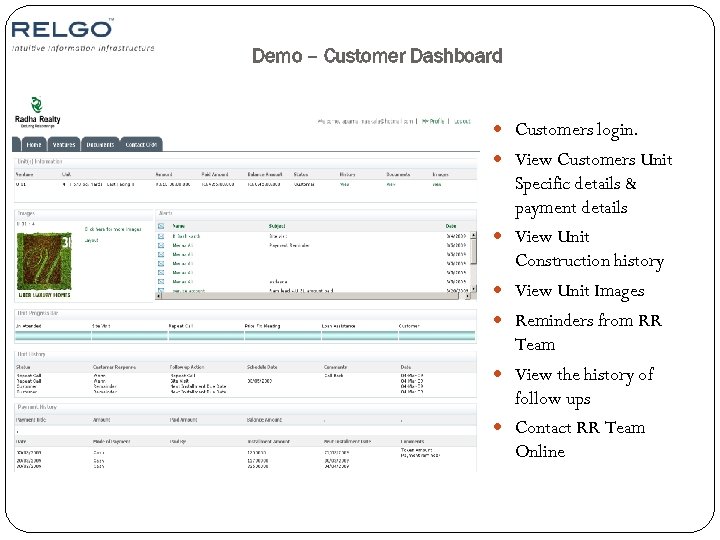This screenshot has width=720, height=540.
Task: Click the Site Visit progress bar segment
Action: (129, 336)
